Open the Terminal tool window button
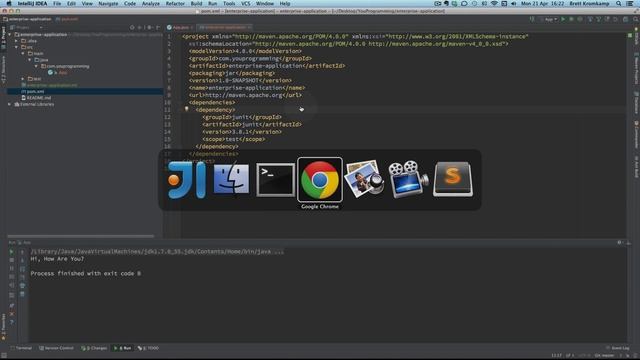 [21, 348]
